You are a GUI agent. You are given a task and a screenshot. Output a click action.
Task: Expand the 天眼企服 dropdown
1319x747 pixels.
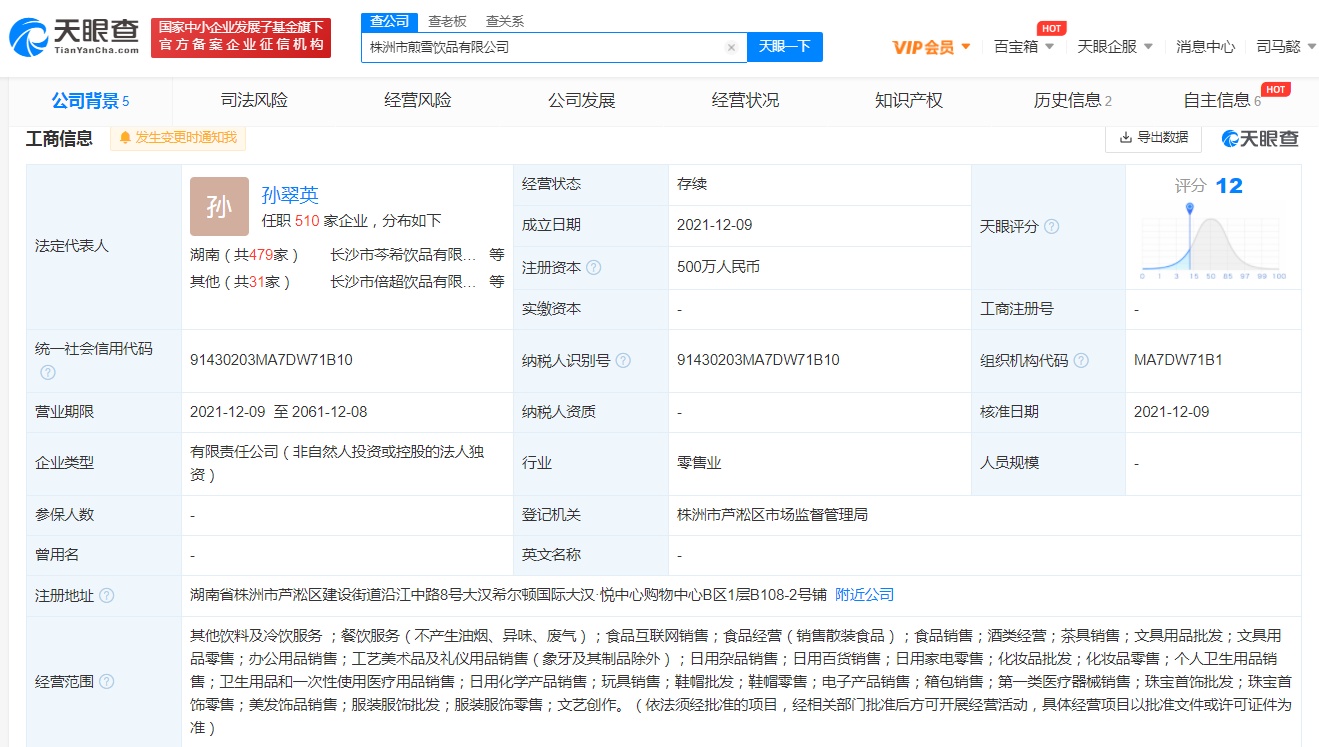coord(1114,47)
